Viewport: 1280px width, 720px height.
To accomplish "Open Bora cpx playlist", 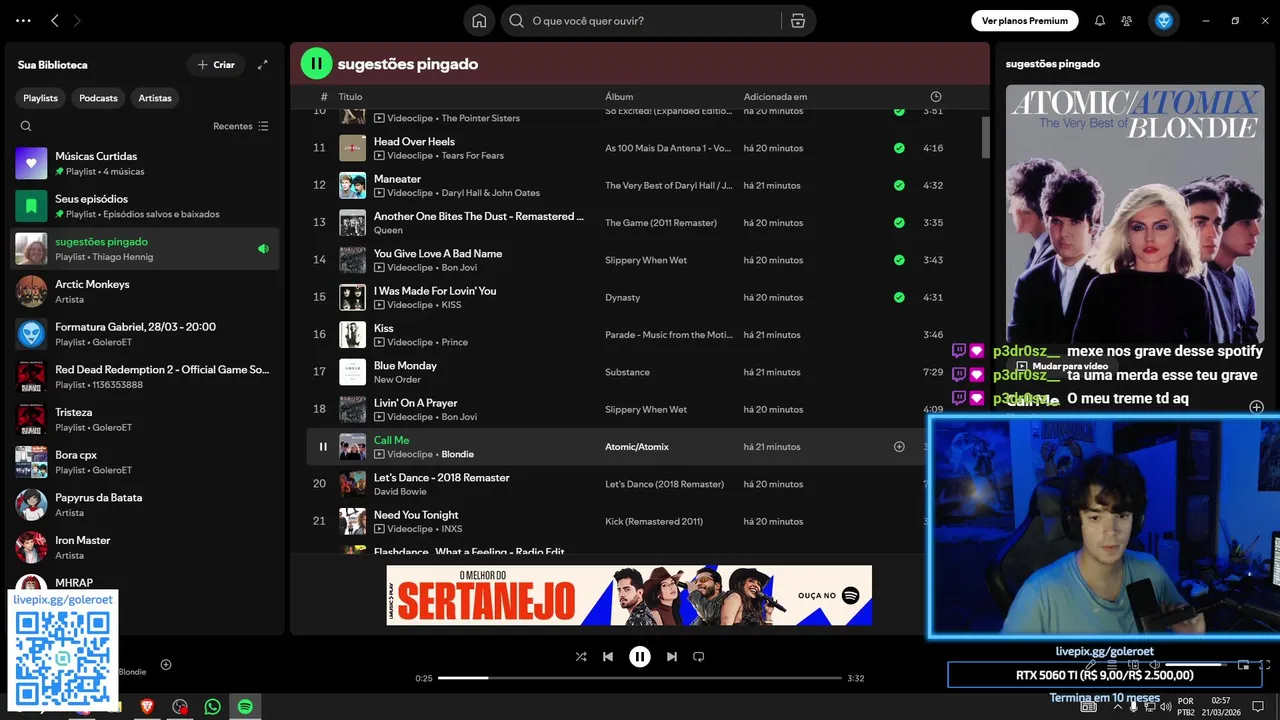I will pos(145,462).
